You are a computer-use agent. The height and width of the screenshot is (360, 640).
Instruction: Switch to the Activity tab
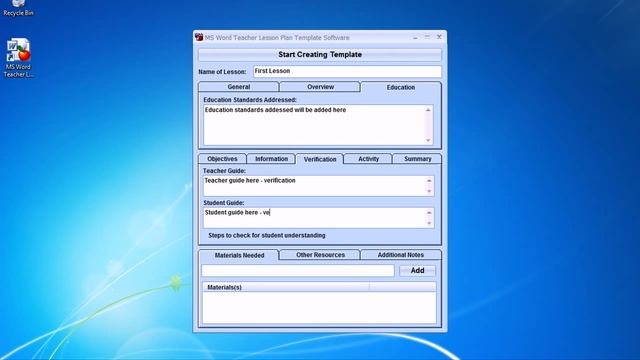click(x=368, y=159)
